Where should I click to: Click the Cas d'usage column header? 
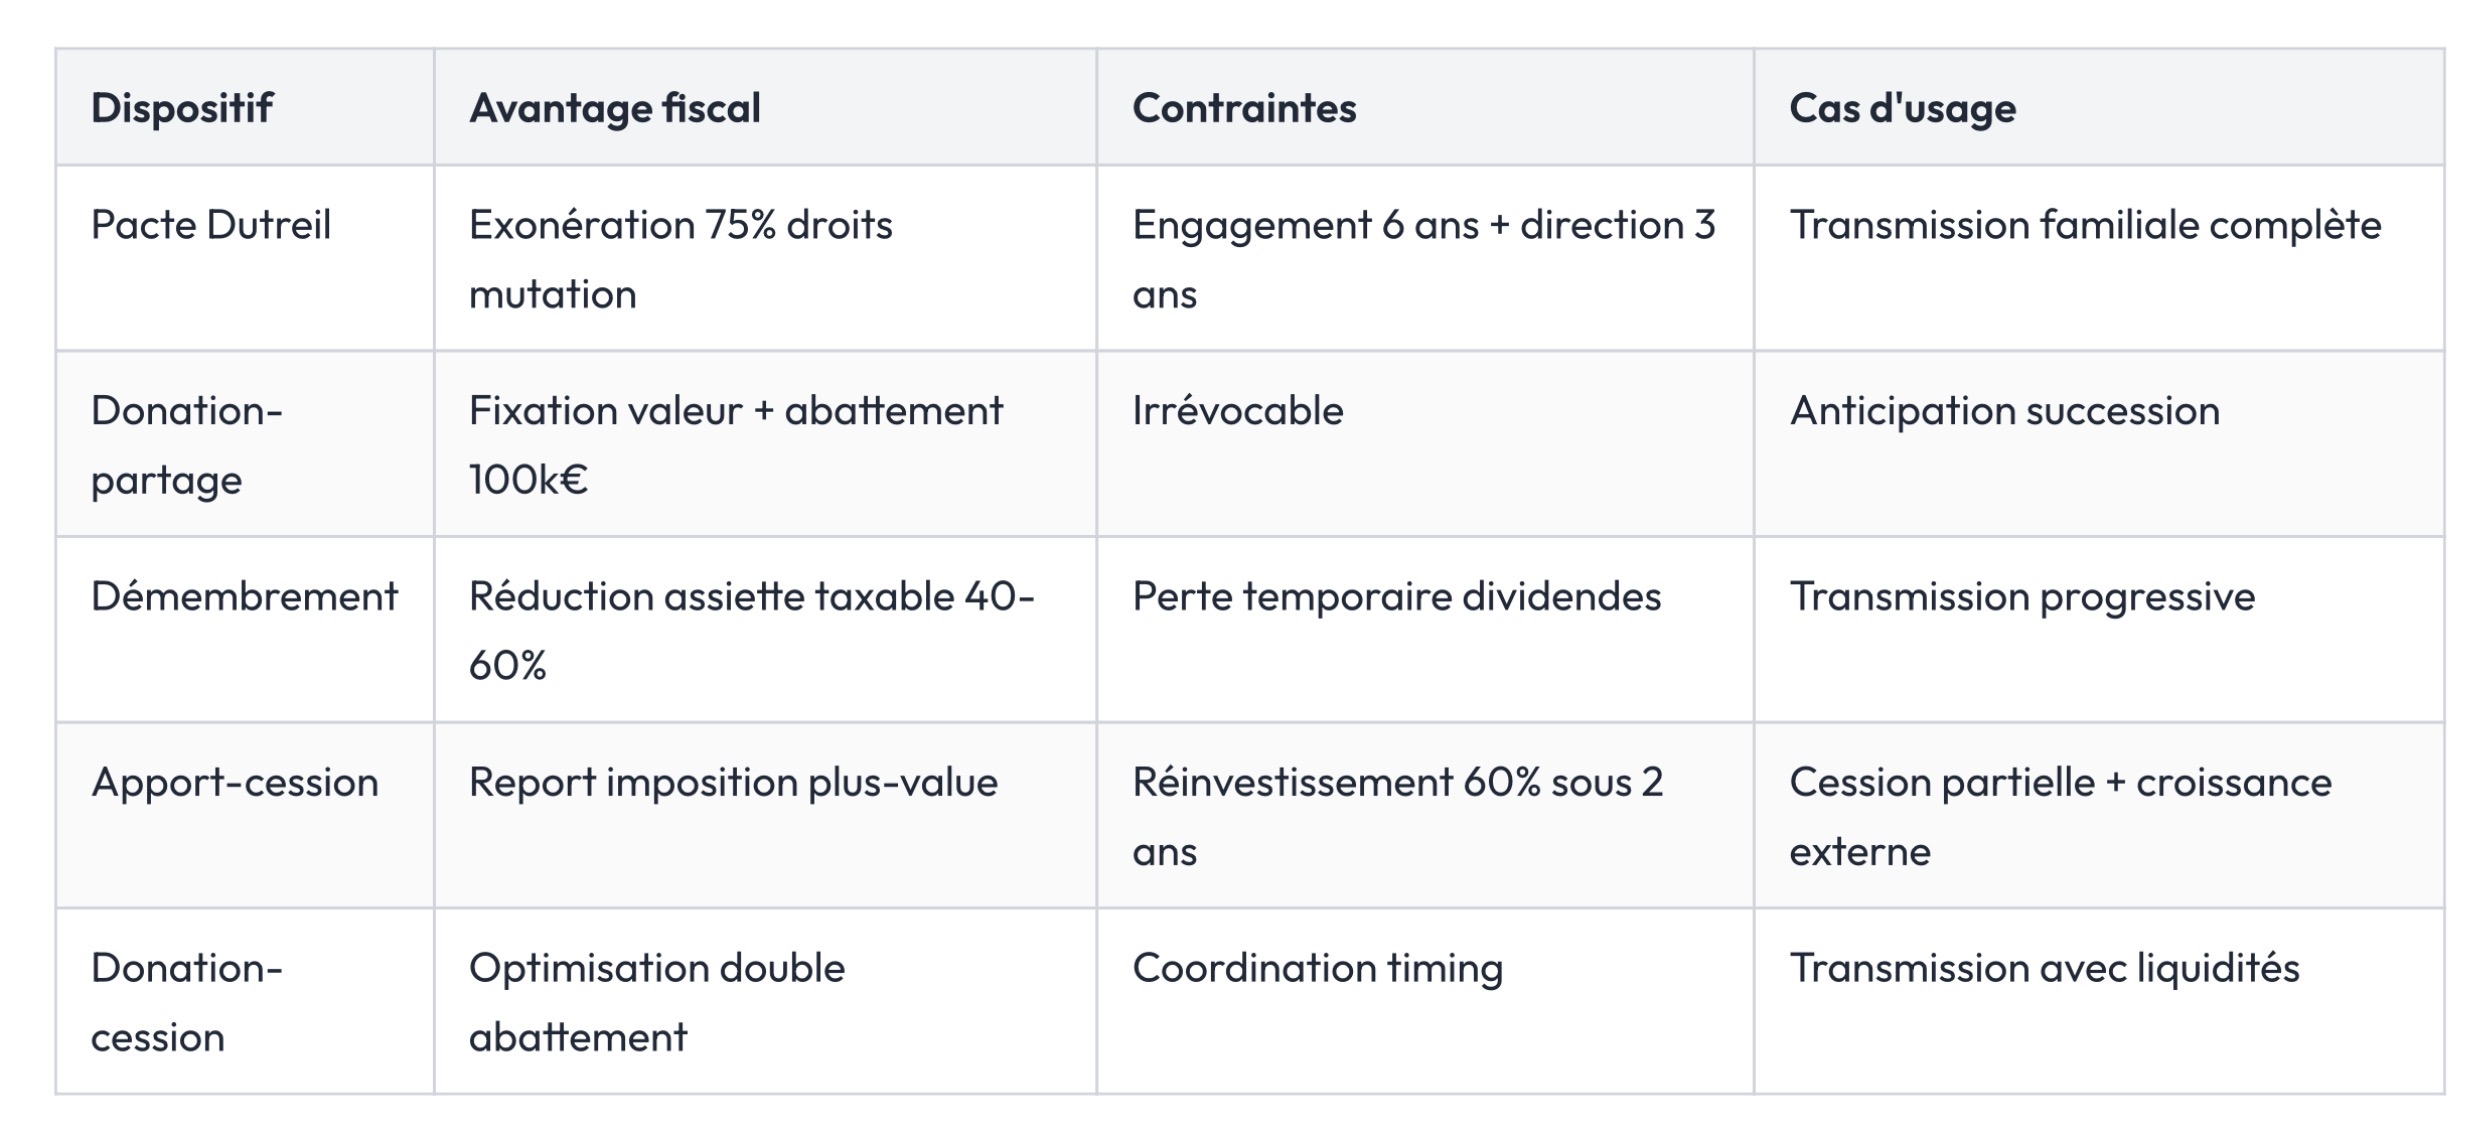click(2099, 107)
